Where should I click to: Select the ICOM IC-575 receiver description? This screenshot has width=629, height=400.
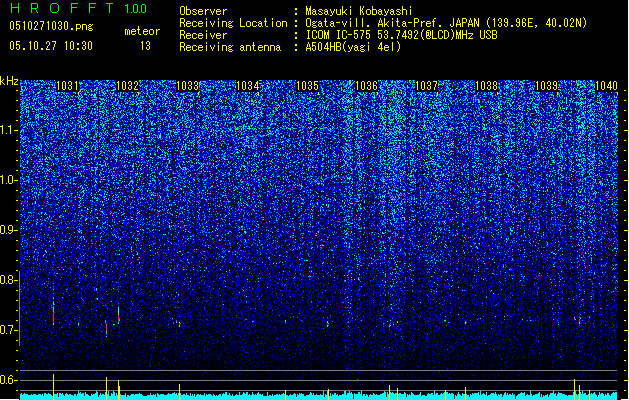[401, 35]
